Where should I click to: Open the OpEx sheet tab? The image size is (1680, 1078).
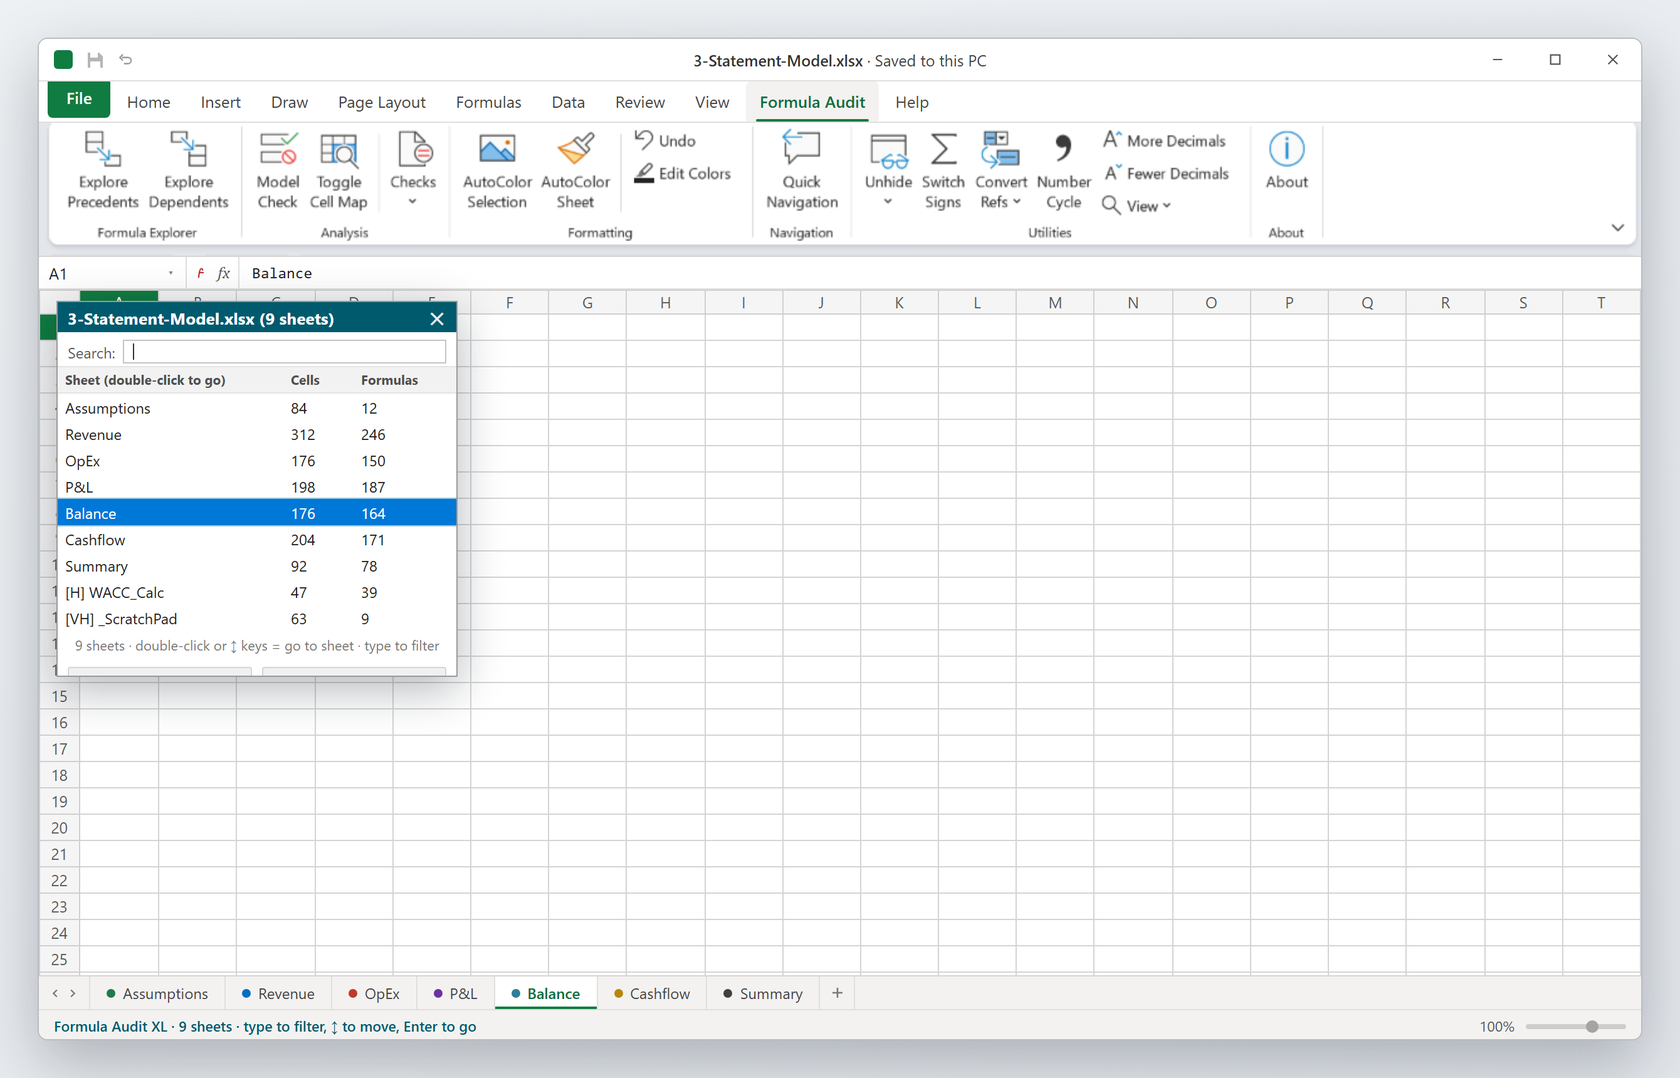coord(373,993)
